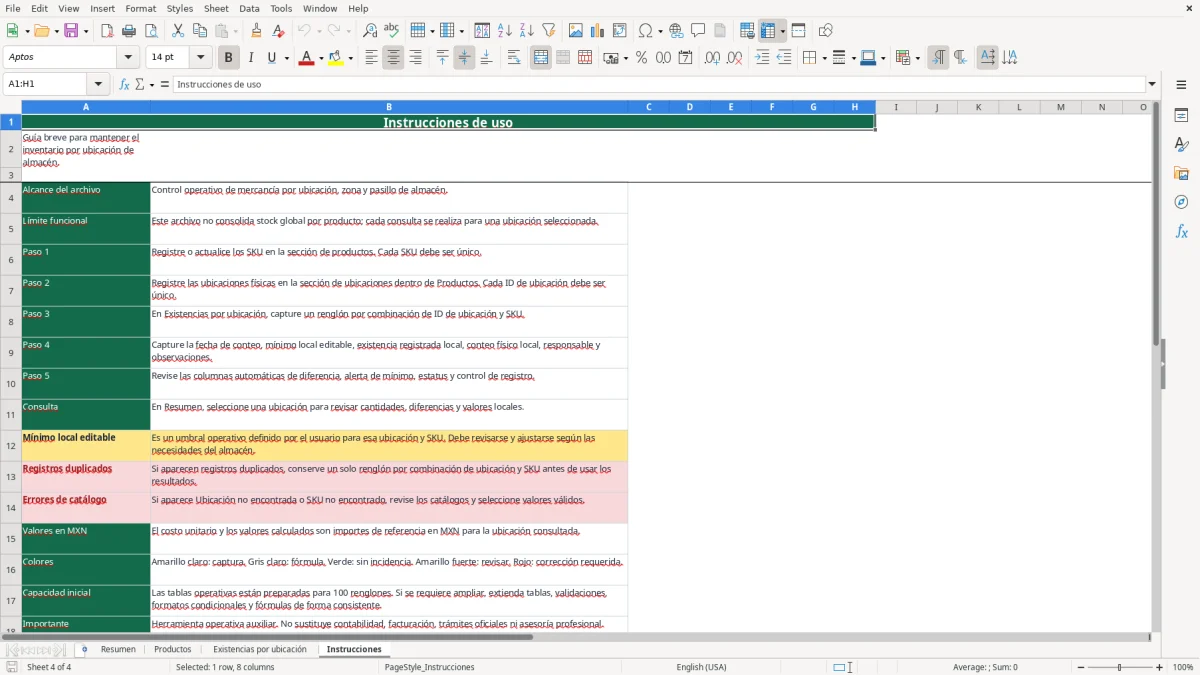
Task: Expand the formula bar
Action: [x=1152, y=84]
